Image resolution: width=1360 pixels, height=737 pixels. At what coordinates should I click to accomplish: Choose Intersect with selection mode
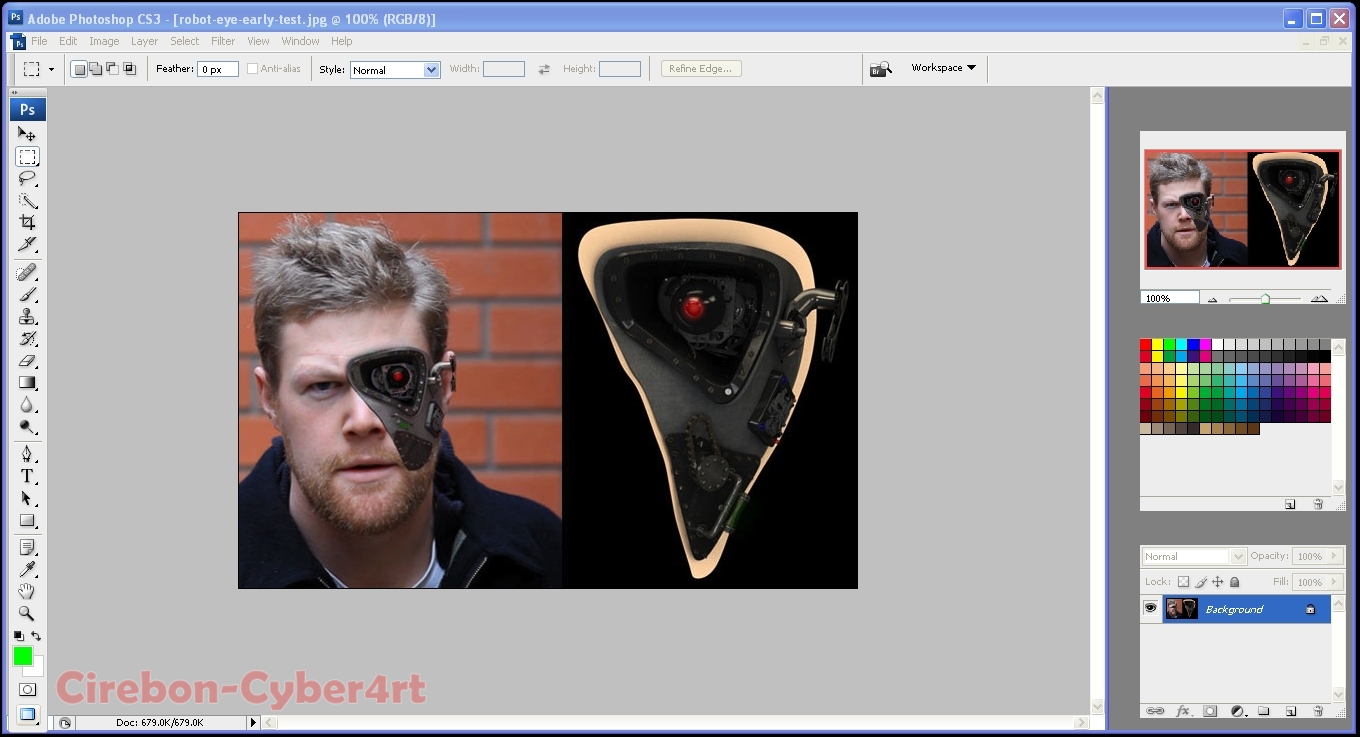[130, 69]
